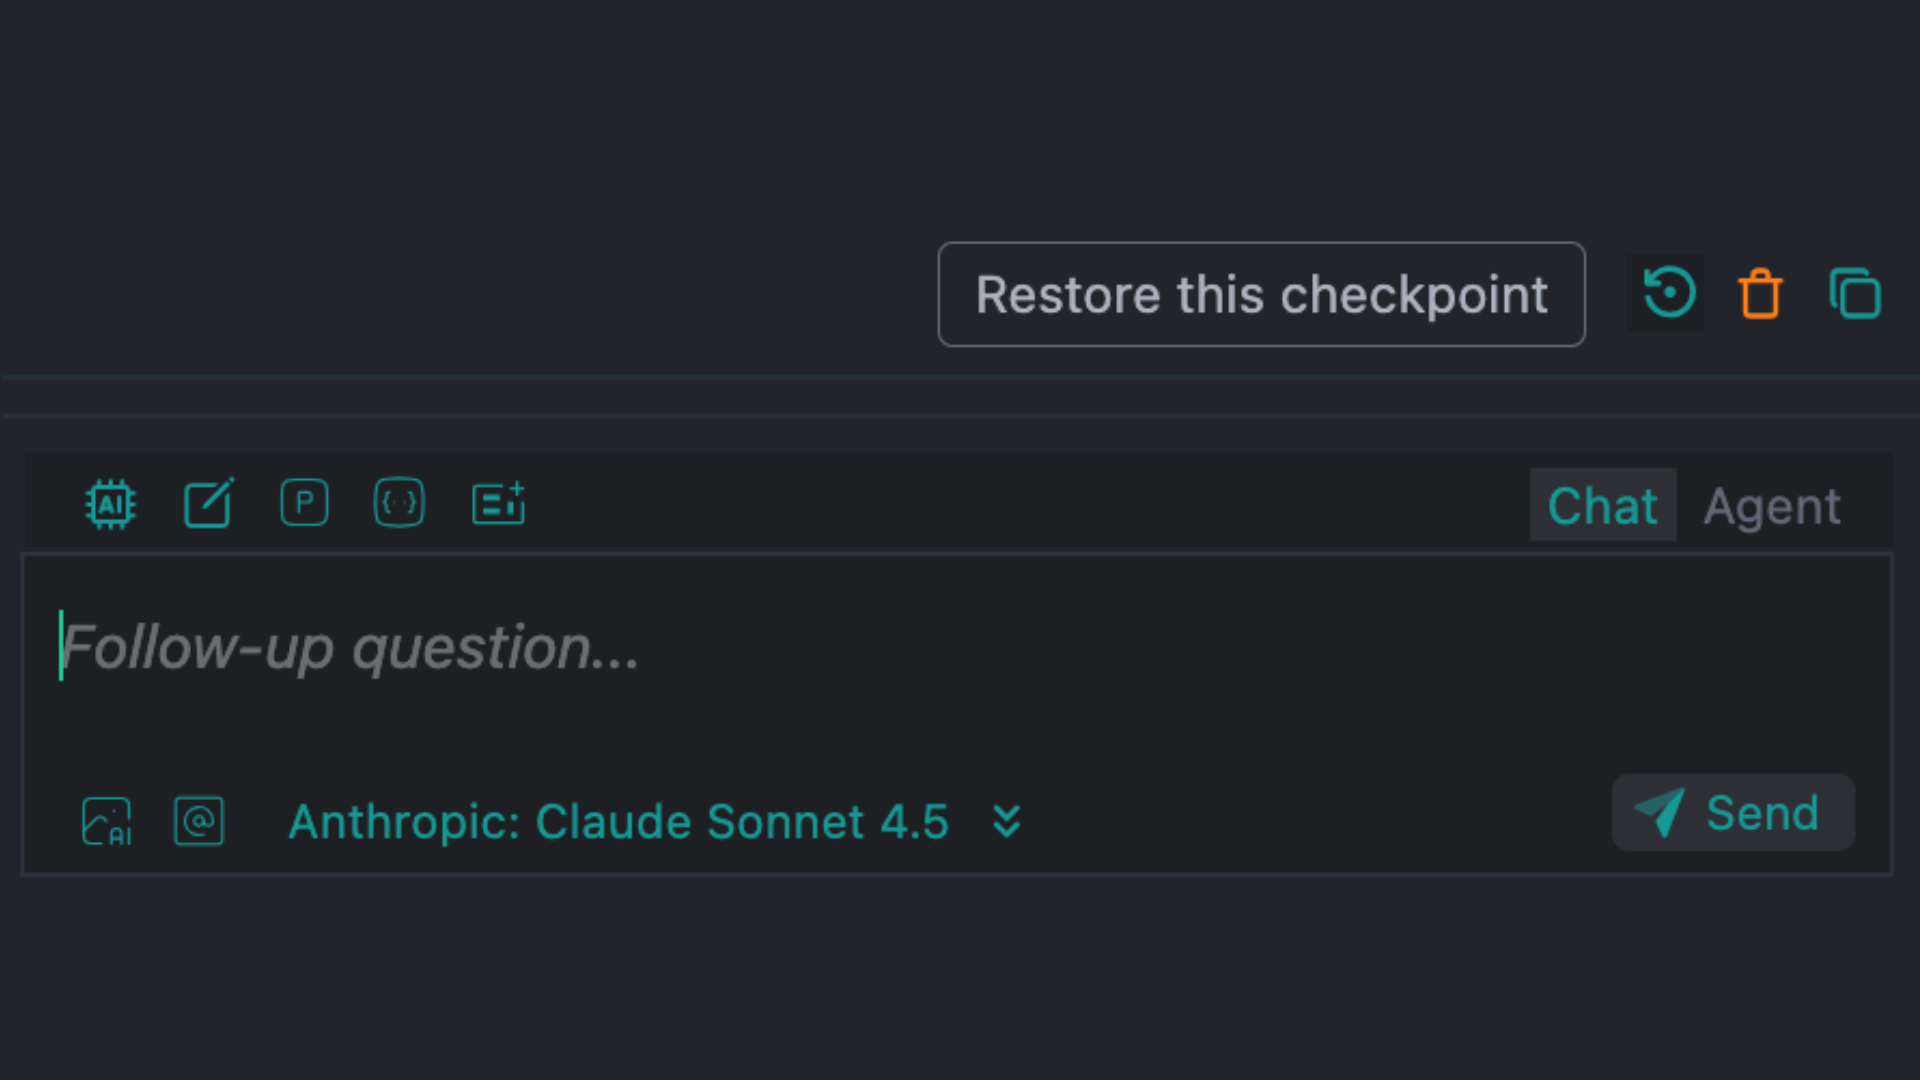Keep Chat mode selected
This screenshot has width=1920, height=1080.
coord(1602,505)
